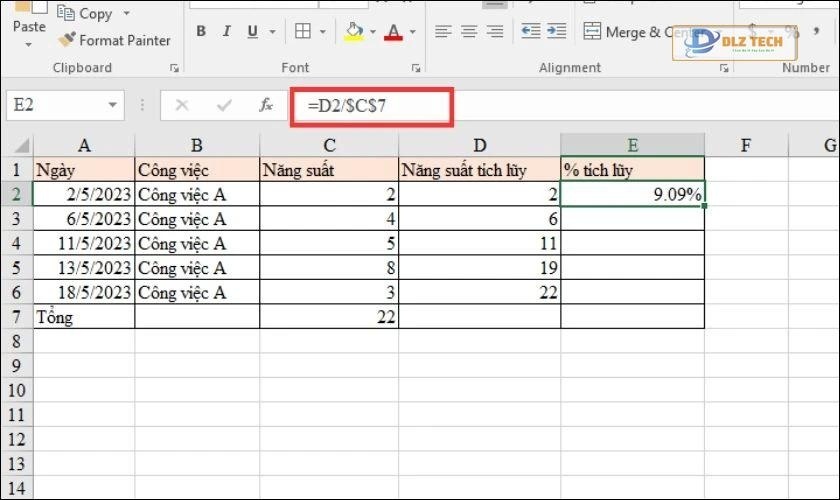Expand the Name Box dropdown arrow
This screenshot has width=840, height=500.
tap(113, 105)
